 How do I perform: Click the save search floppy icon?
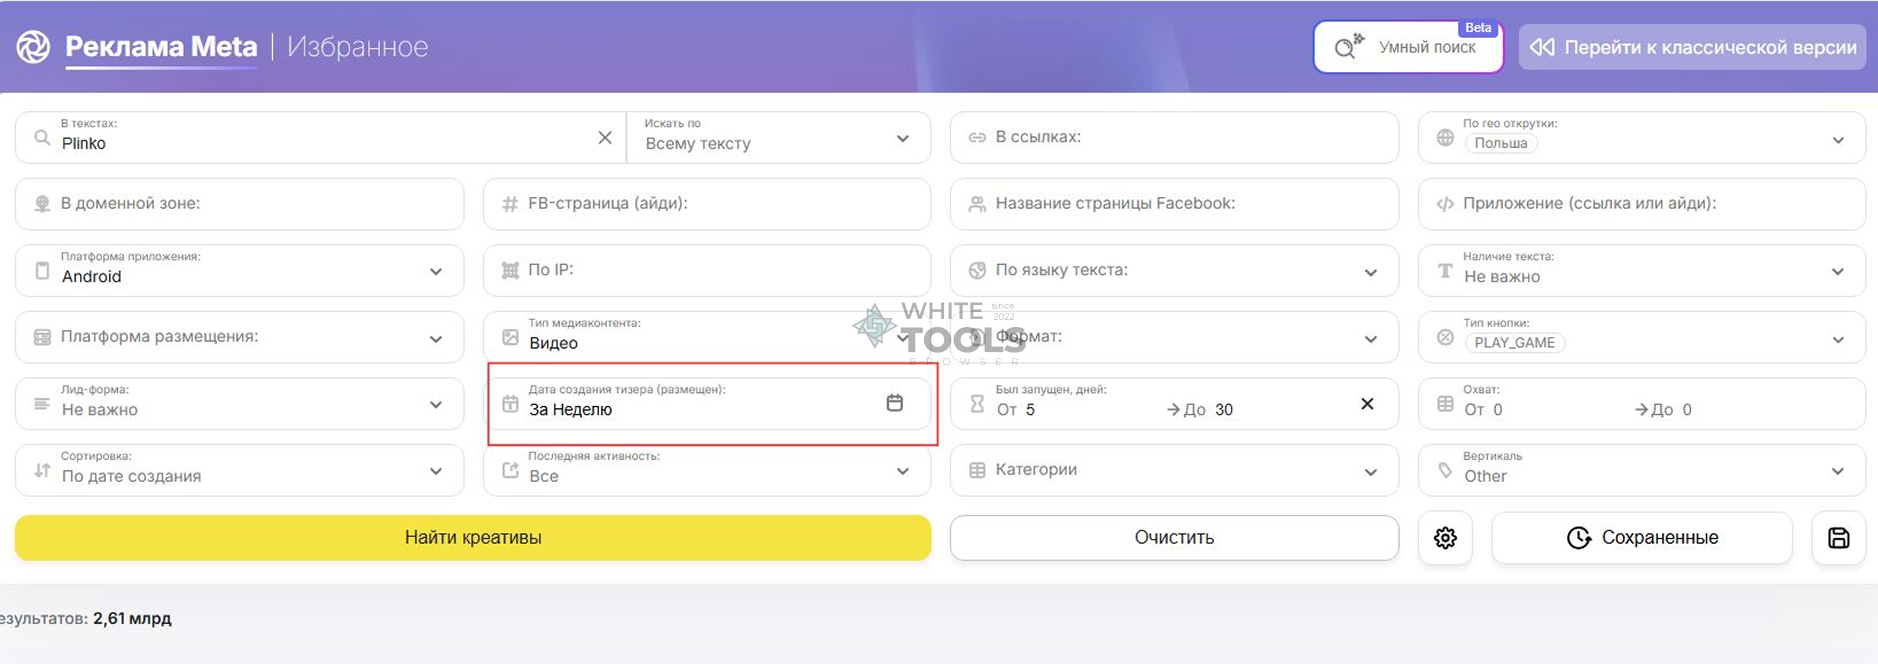click(1838, 538)
